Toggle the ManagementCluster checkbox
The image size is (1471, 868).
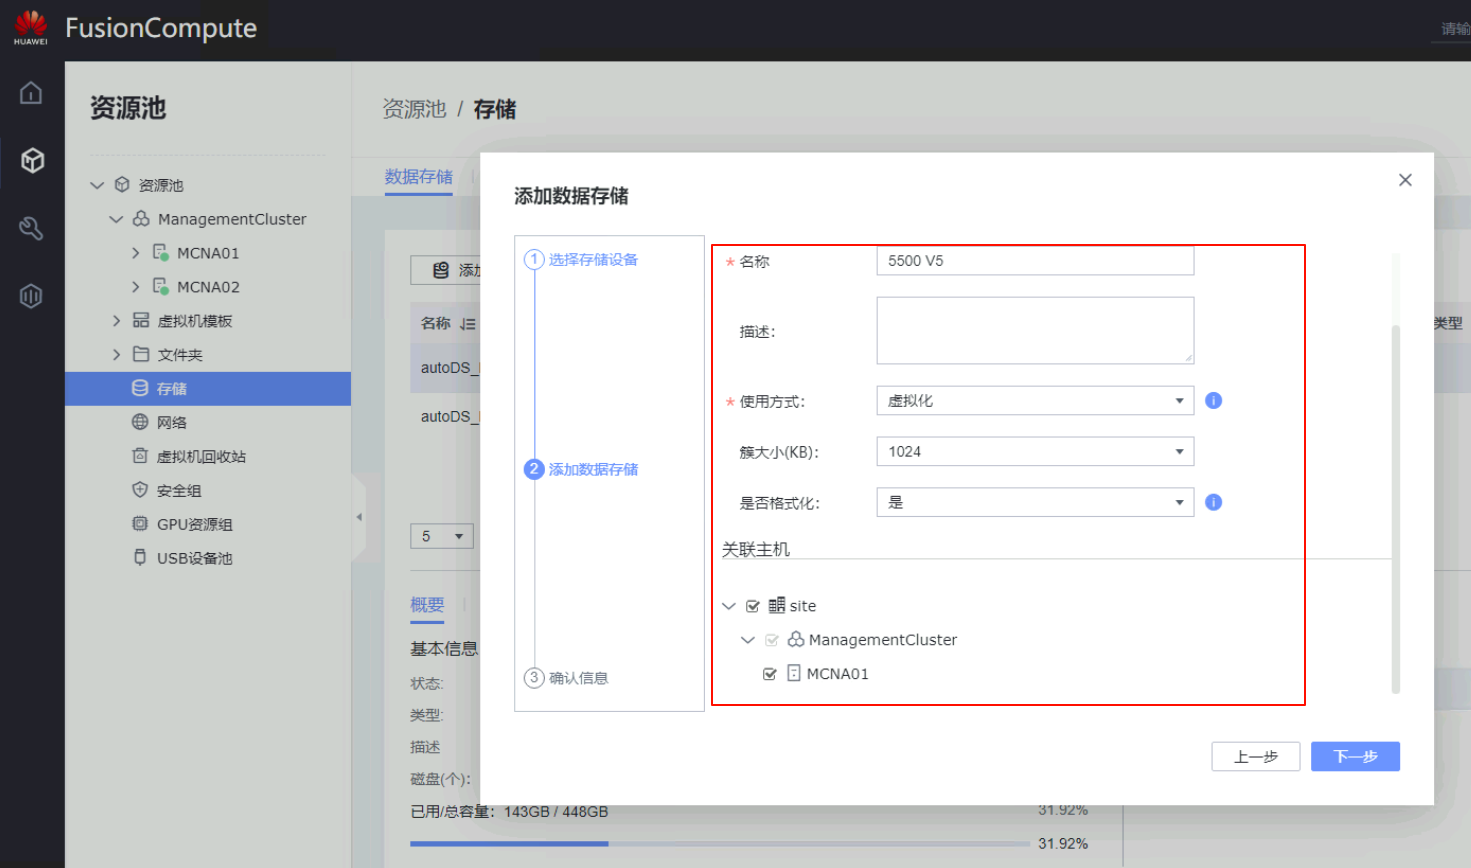coord(772,640)
